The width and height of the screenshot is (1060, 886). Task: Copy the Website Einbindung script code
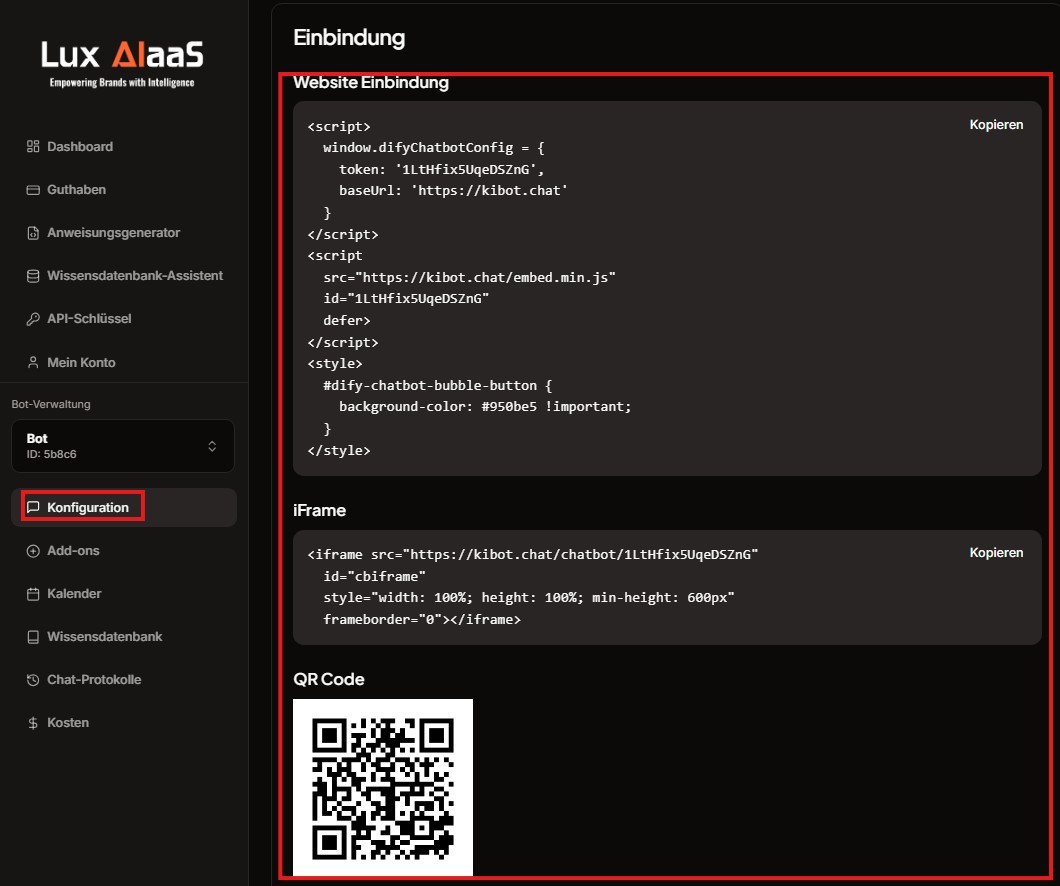(996, 125)
